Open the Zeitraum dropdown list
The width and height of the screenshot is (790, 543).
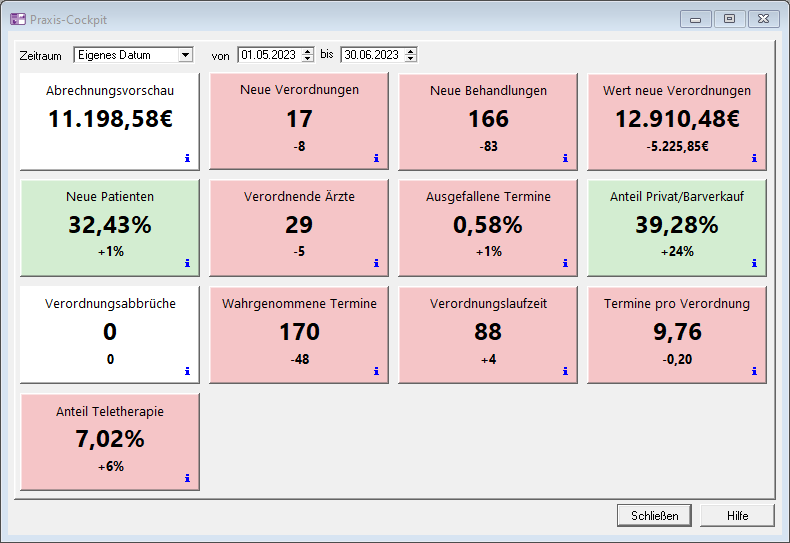point(185,55)
